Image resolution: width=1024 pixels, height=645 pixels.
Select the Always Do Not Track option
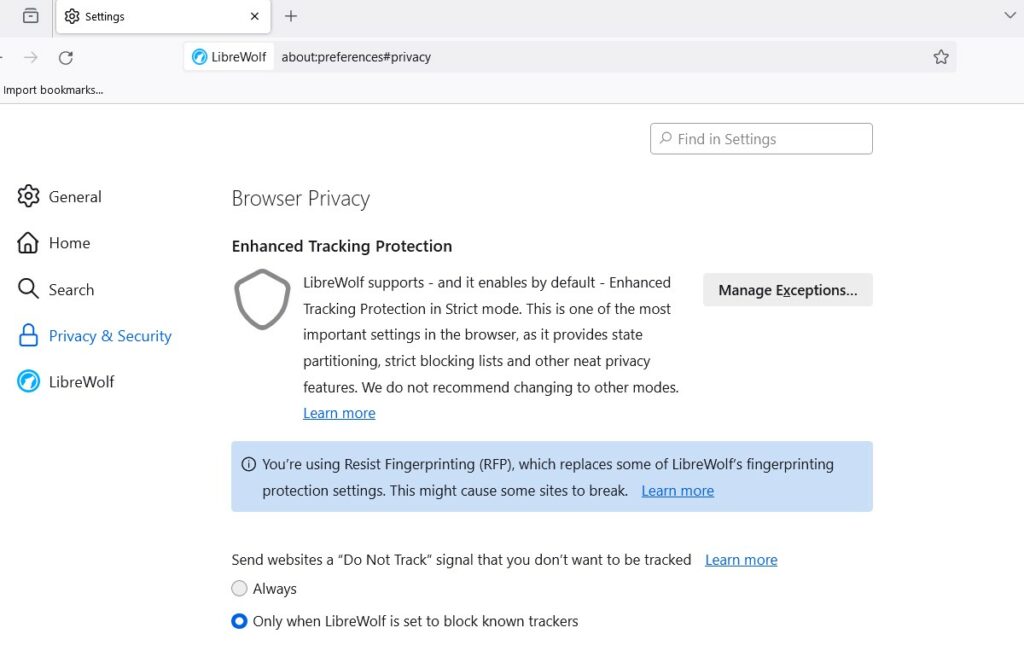coord(239,588)
